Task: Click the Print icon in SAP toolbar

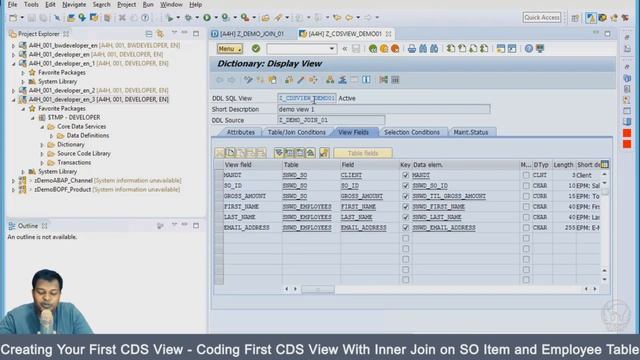Action: (x=412, y=49)
